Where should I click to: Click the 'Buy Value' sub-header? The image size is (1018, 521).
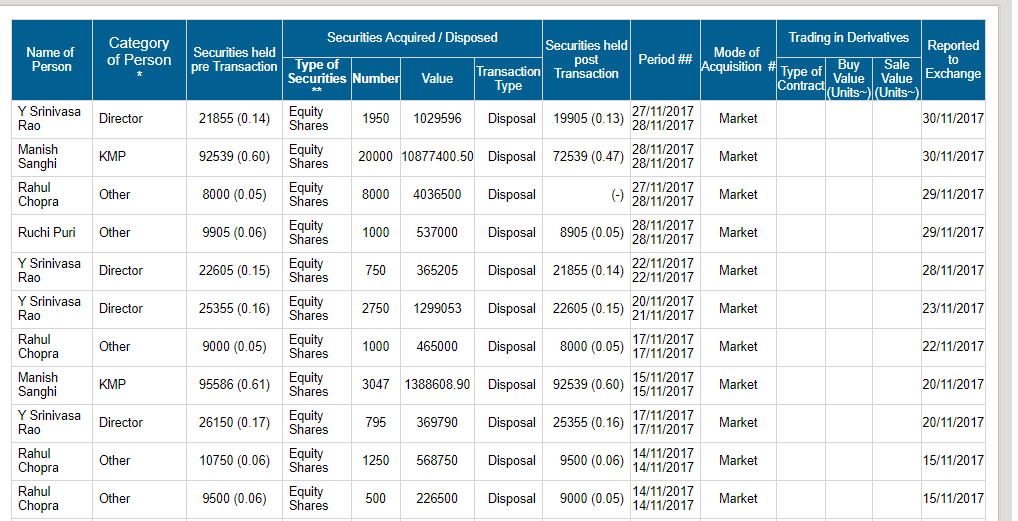coord(848,78)
